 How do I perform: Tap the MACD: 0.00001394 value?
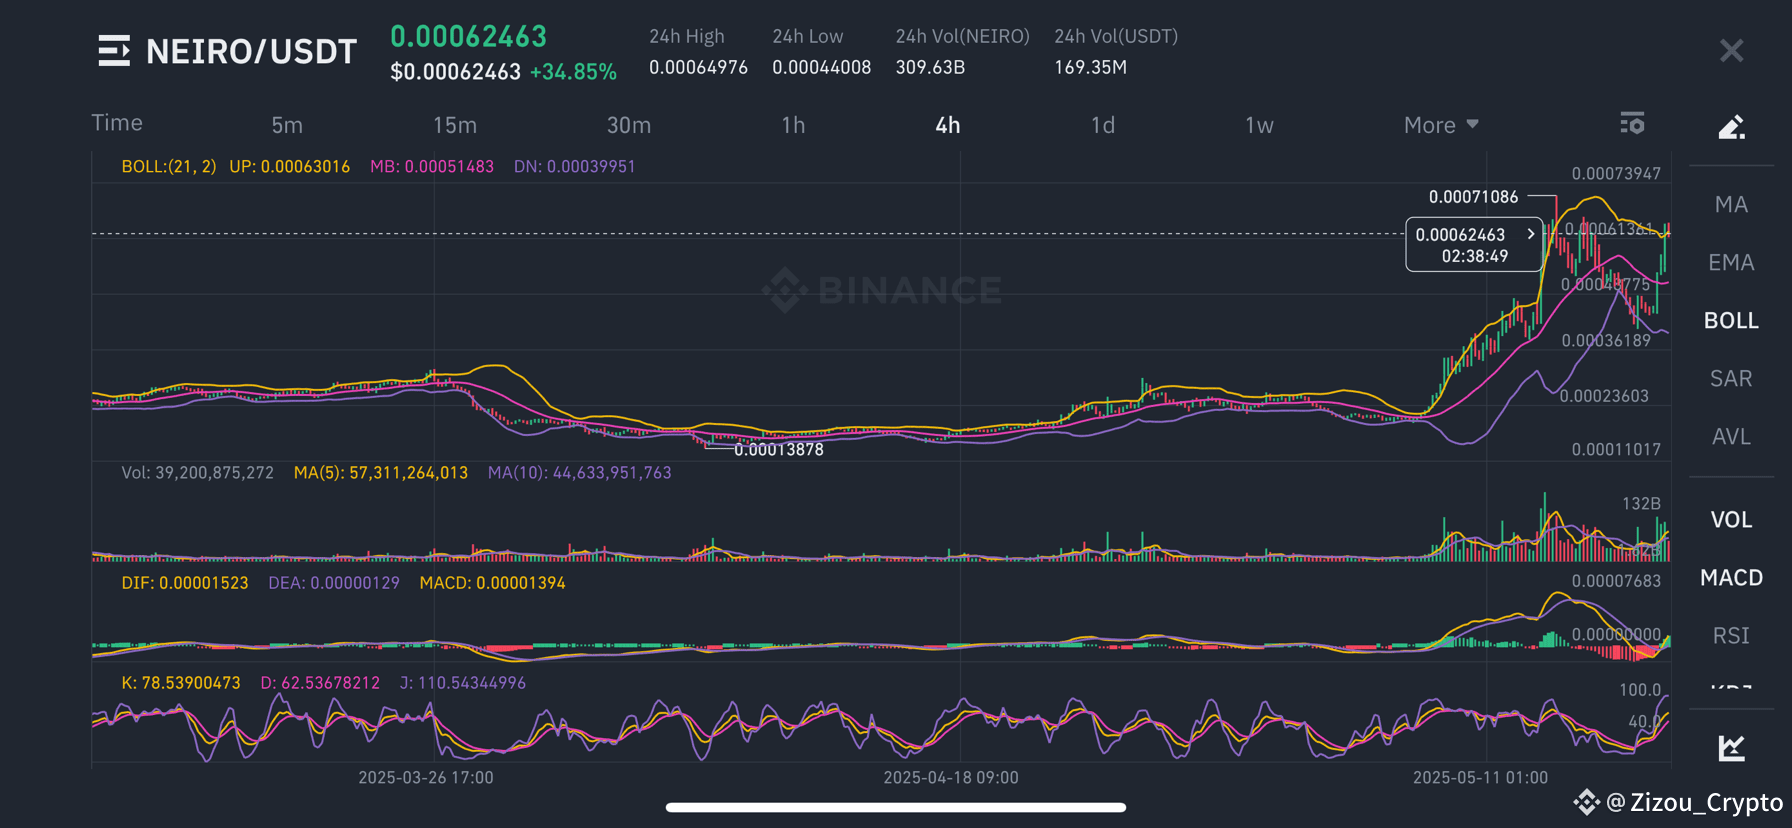[x=492, y=582]
